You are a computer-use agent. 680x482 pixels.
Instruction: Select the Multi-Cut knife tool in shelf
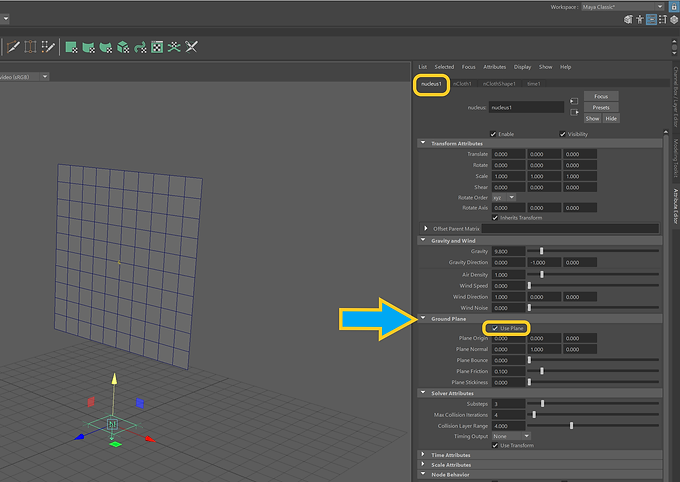(13, 47)
